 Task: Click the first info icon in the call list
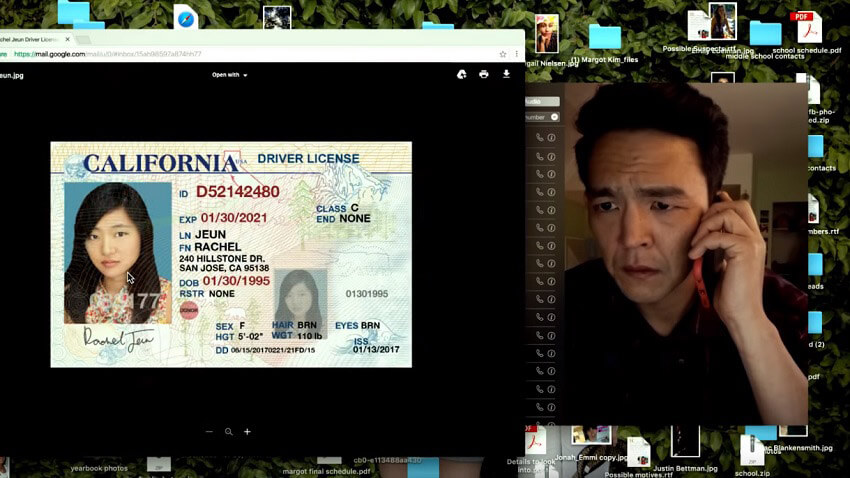point(551,137)
